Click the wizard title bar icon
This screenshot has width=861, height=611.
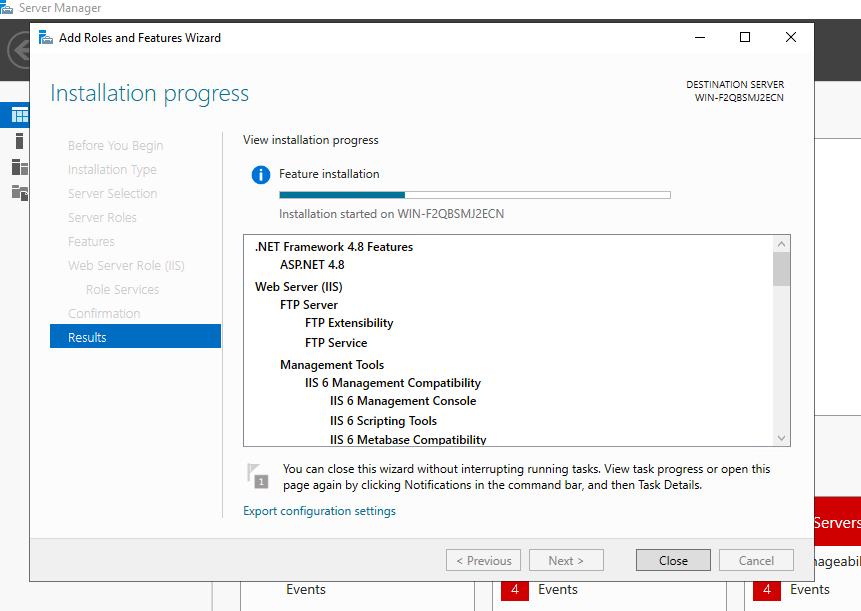[46, 37]
